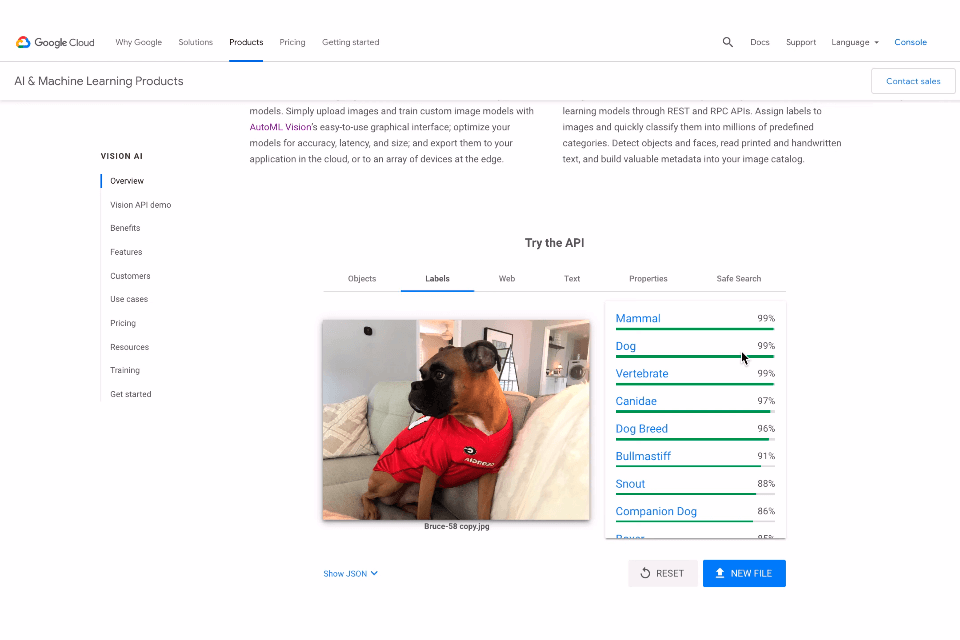Viewport: 960px width, 640px height.
Task: Go to Pricing in Vision AI sidebar
Action: 123,323
